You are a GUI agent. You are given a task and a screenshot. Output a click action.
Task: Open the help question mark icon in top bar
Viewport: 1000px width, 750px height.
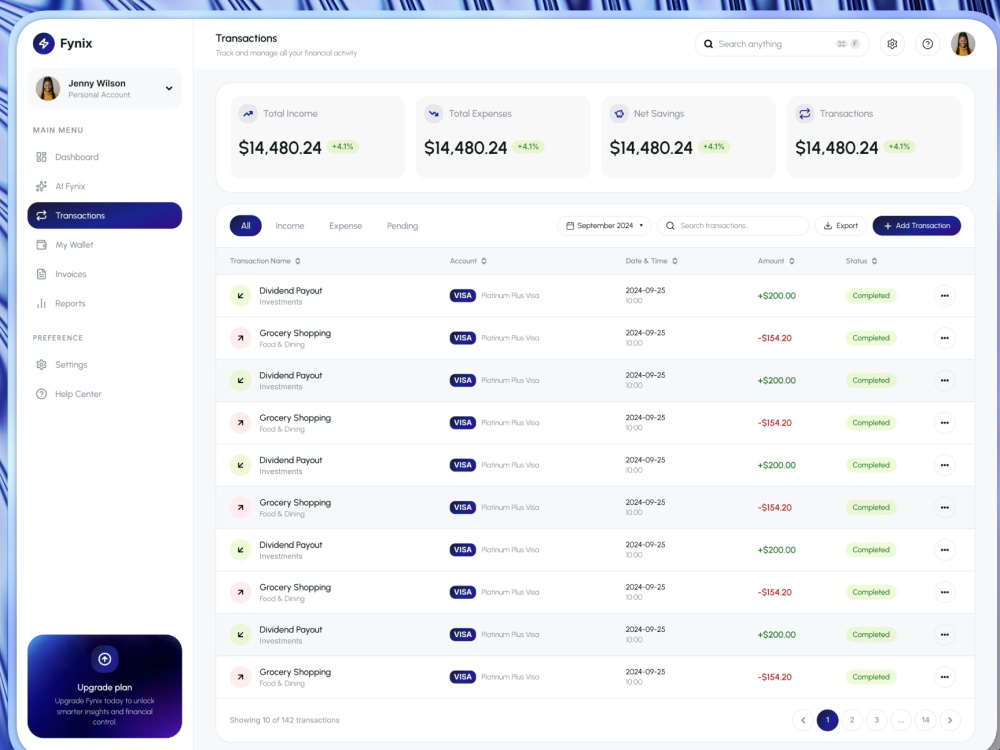coord(927,44)
